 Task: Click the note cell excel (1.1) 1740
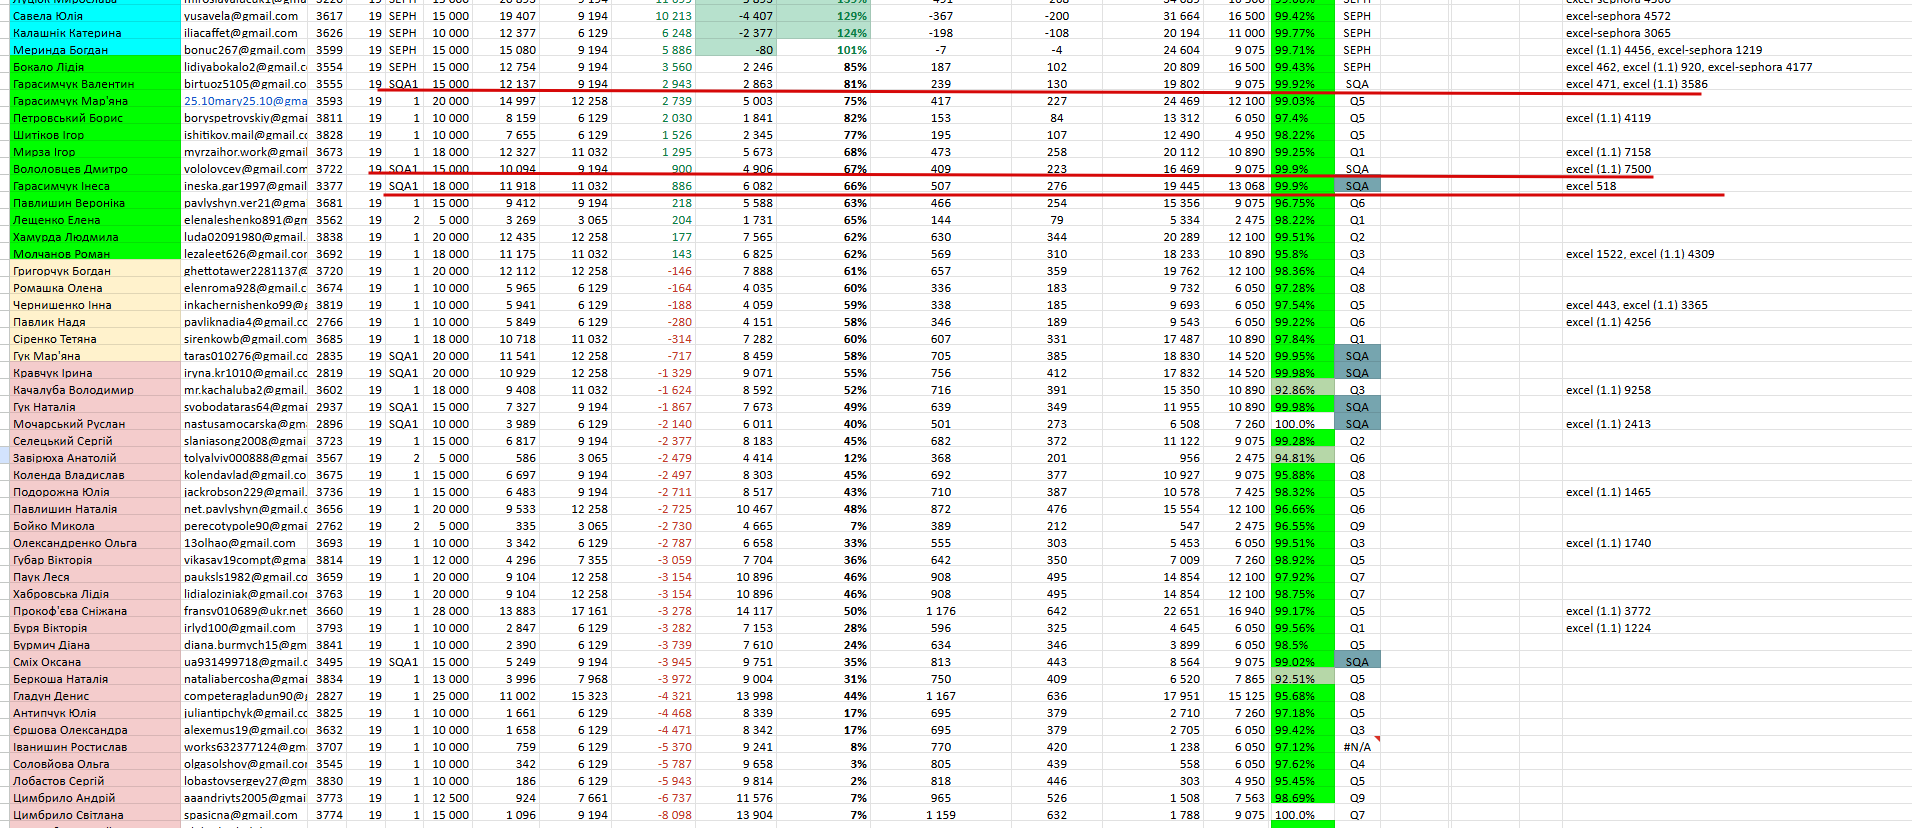(1608, 543)
